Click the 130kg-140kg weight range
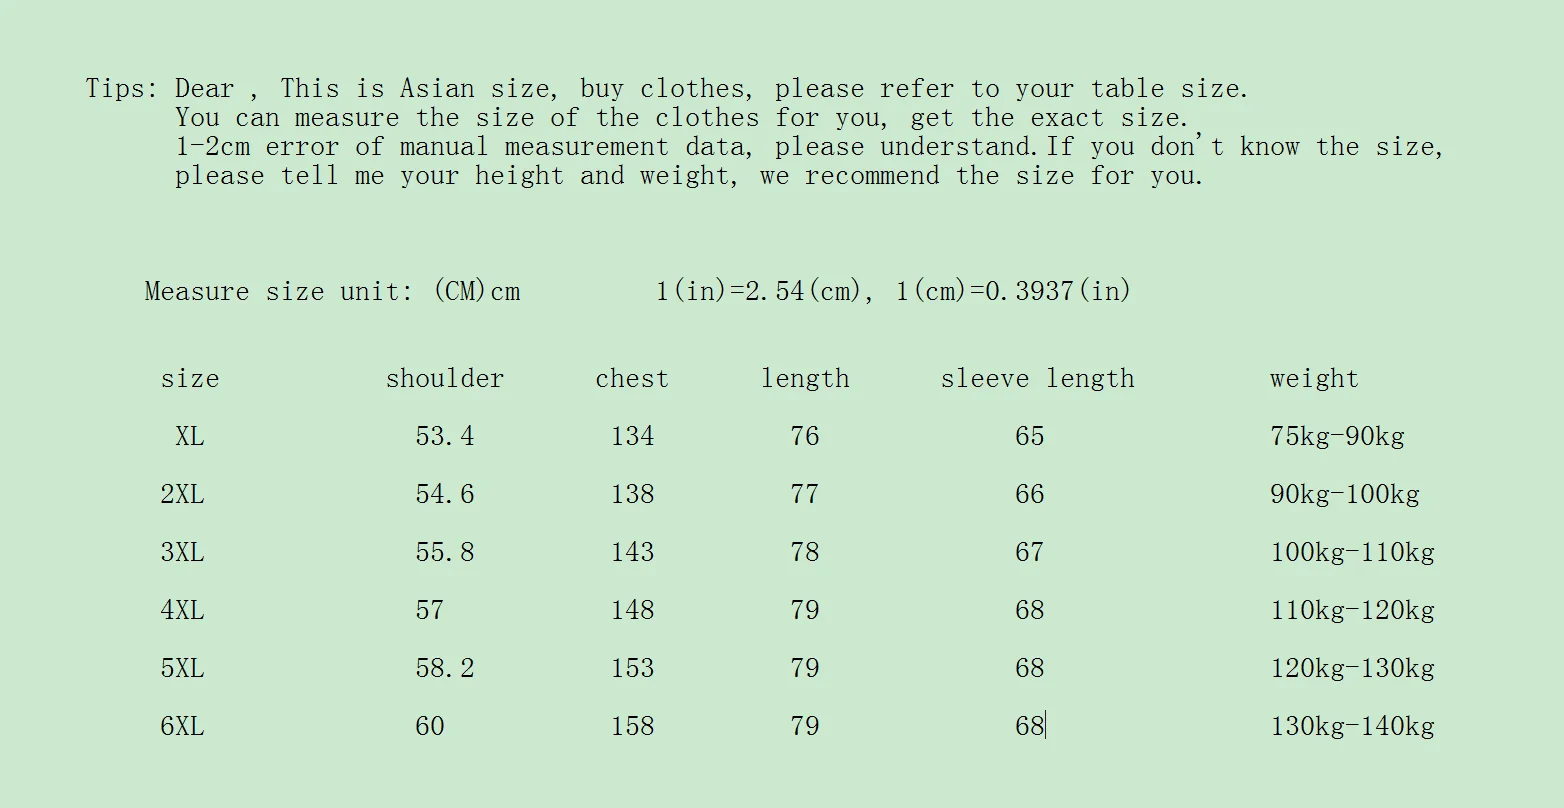Screen dimensions: 1564x808 point(1353,727)
